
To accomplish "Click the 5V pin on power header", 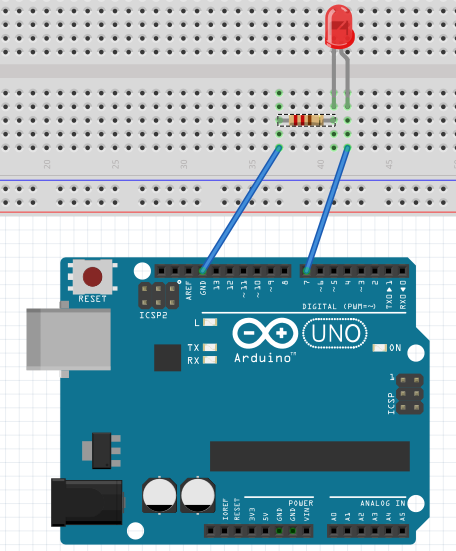I will (x=265, y=531).
